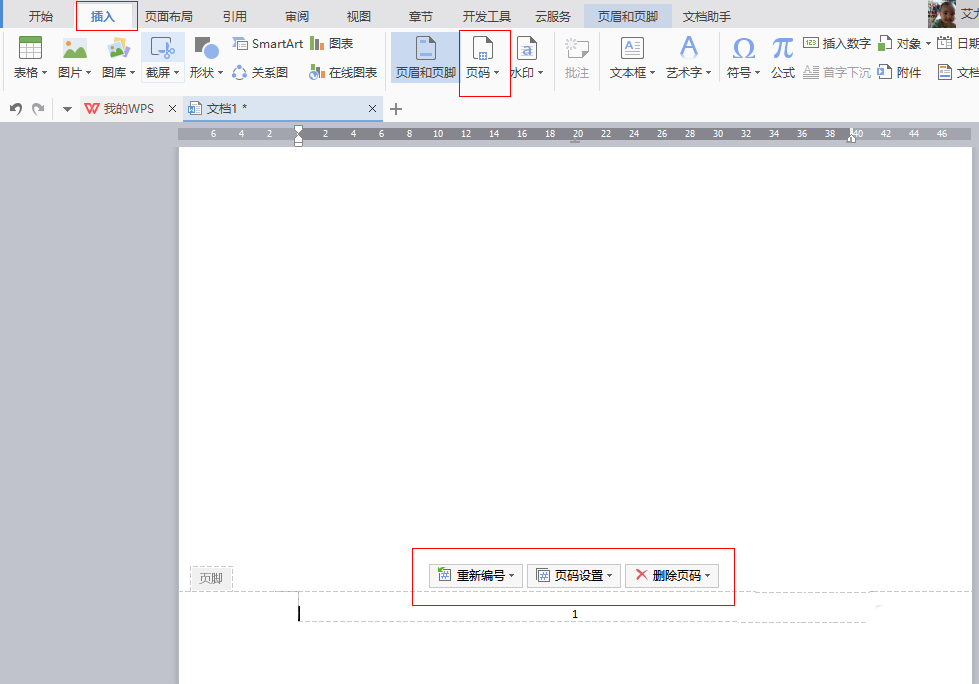Insert a 关系图 relationship diagram
The height and width of the screenshot is (684, 979).
click(x=260, y=73)
